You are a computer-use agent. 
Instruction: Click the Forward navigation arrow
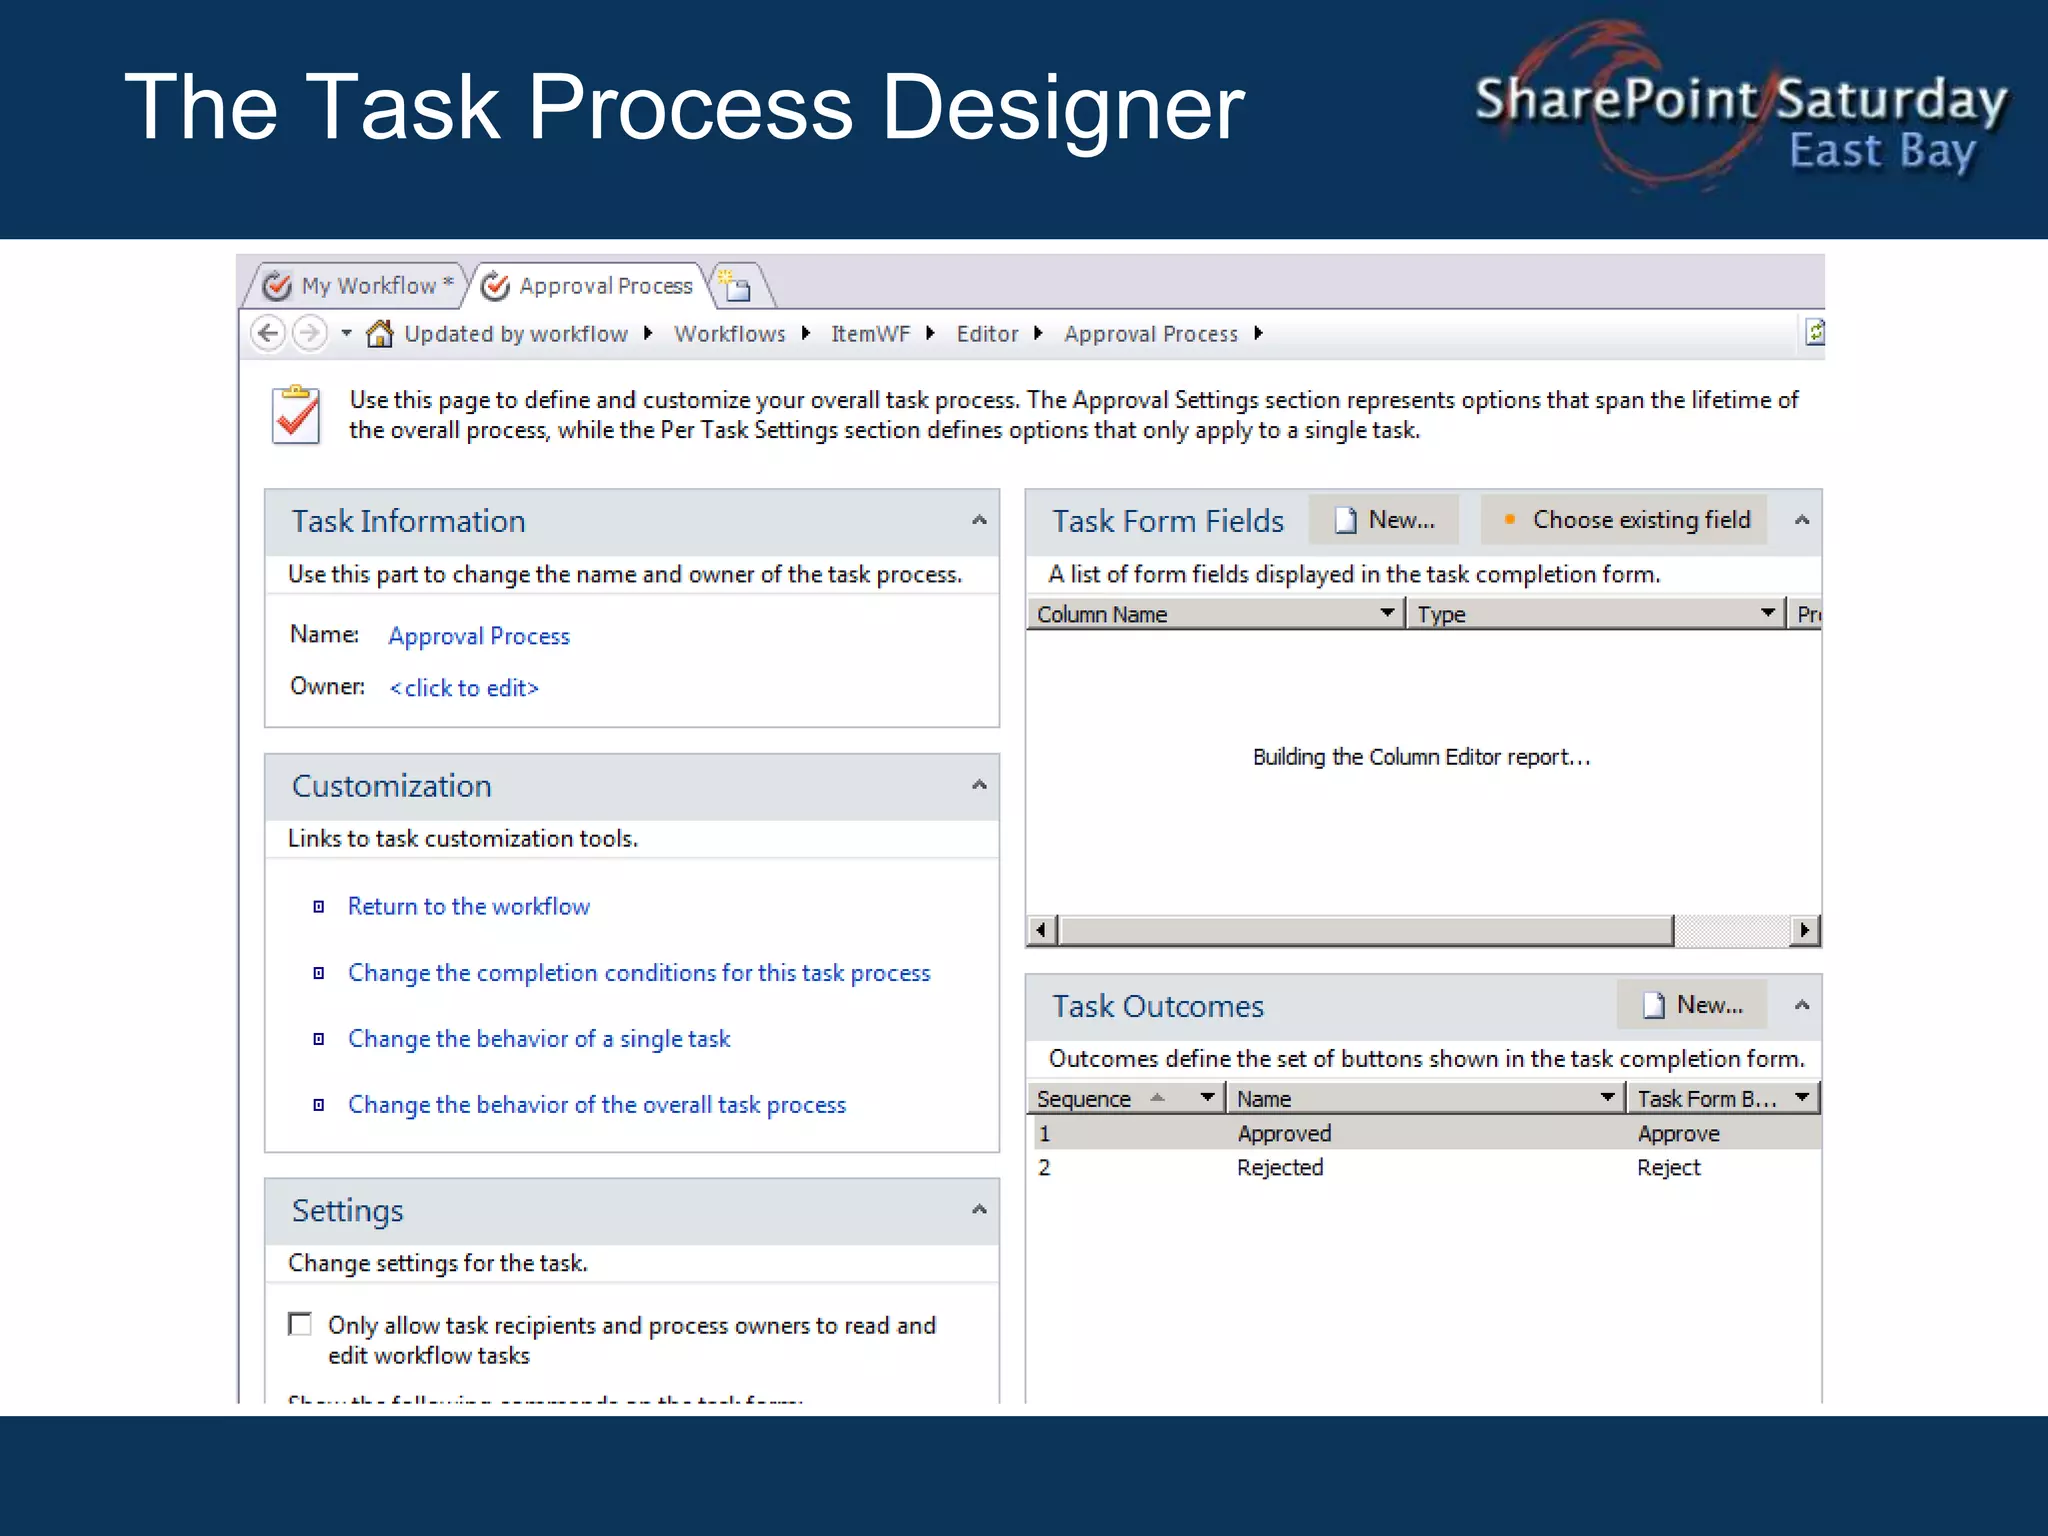(x=310, y=333)
